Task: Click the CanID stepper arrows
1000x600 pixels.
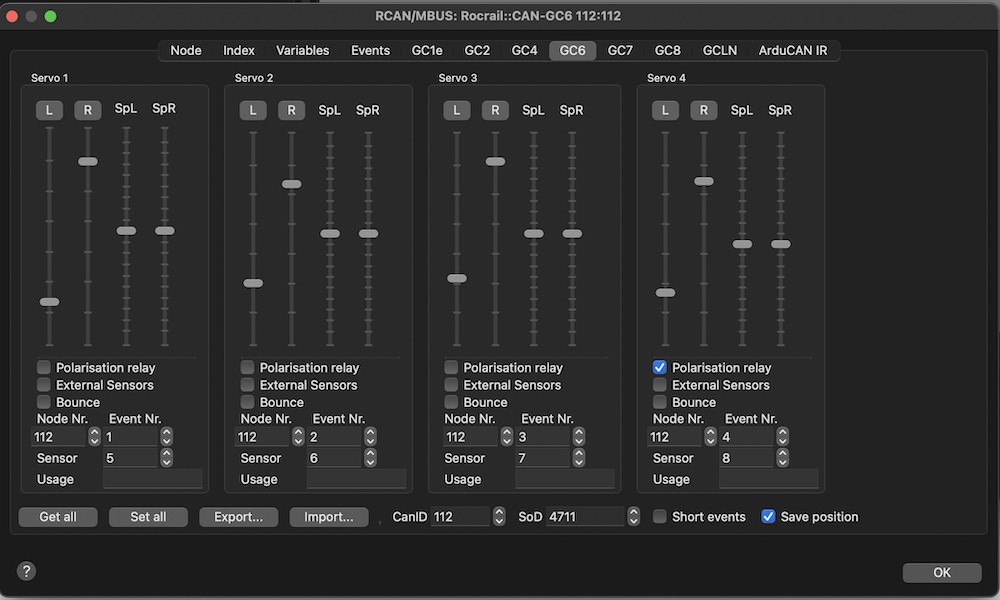Action: coord(499,517)
